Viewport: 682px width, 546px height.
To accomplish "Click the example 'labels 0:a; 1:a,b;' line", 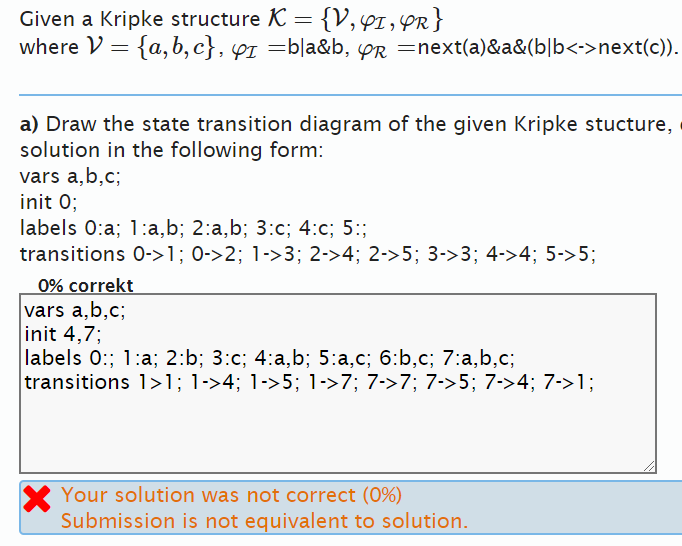I will click(x=194, y=228).
